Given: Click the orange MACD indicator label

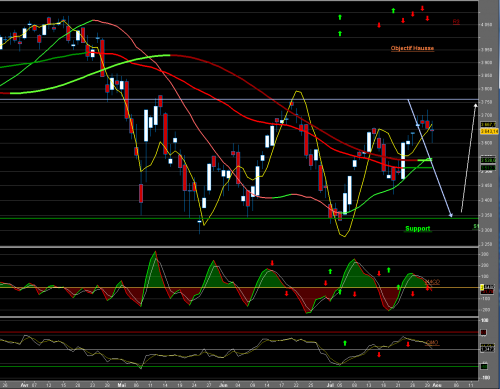Looking at the screenshot, I should click(433, 282).
